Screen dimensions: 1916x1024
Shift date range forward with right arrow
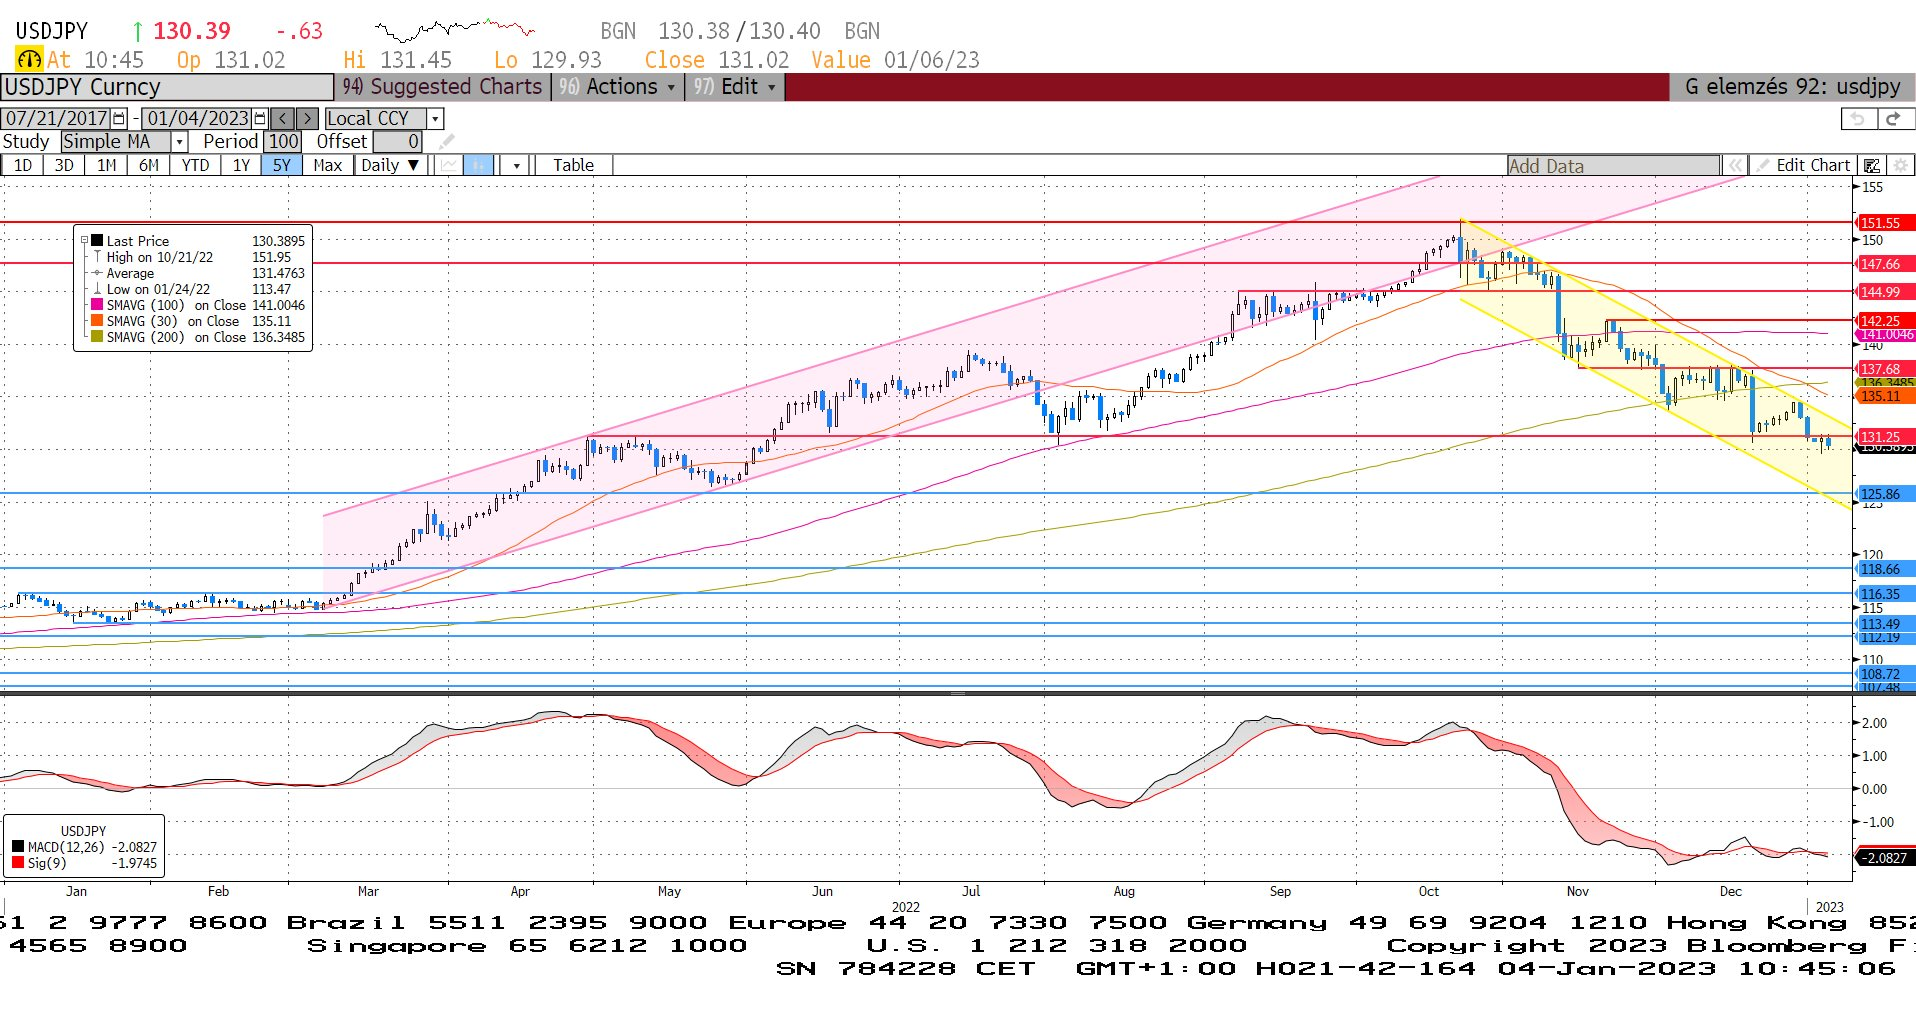pos(307,118)
